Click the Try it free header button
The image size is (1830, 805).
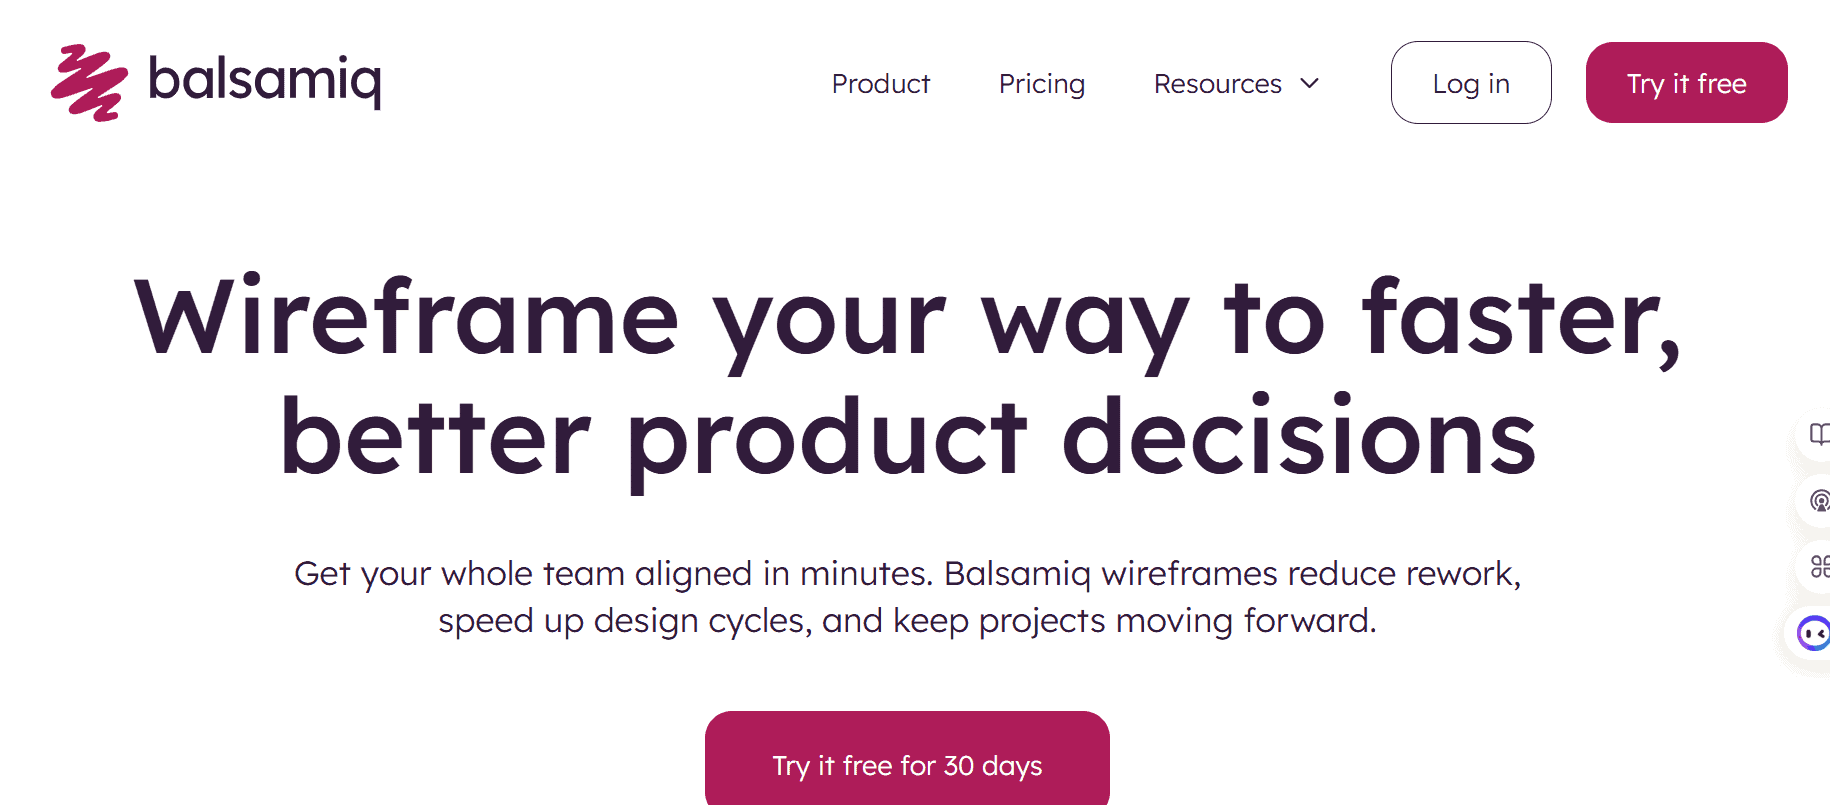[1687, 83]
